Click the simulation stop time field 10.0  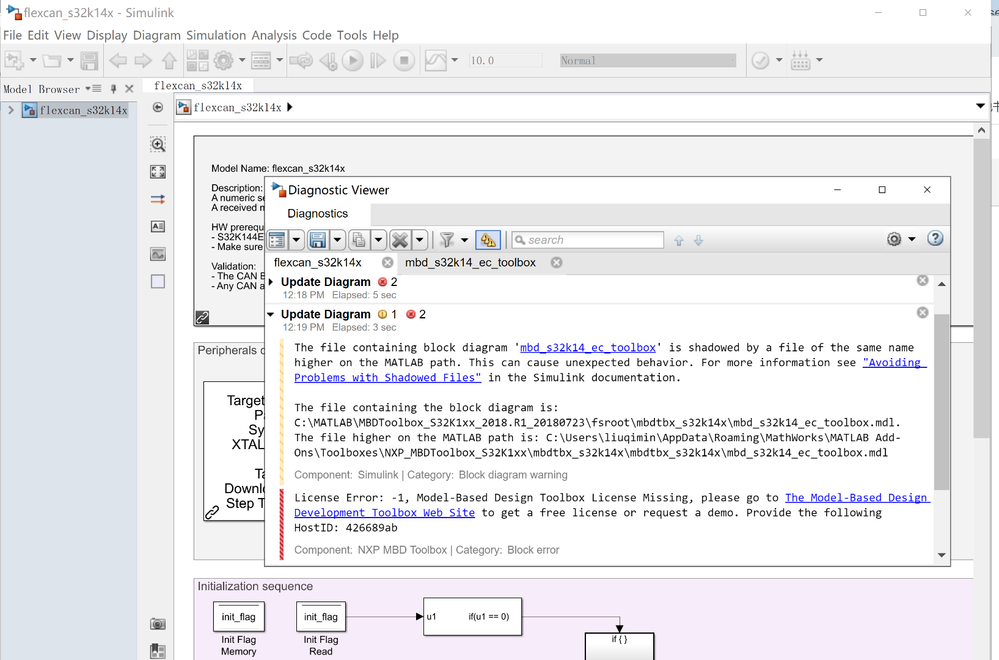tap(505, 61)
